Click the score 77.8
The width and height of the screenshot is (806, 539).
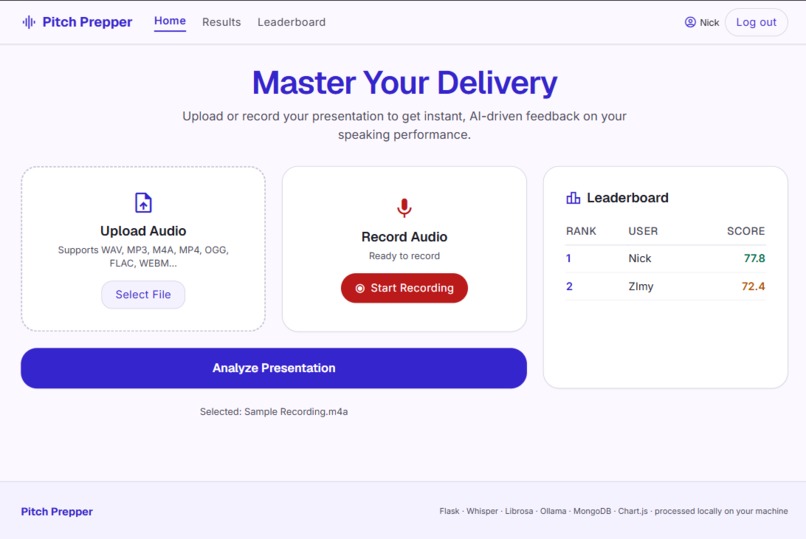[755, 258]
